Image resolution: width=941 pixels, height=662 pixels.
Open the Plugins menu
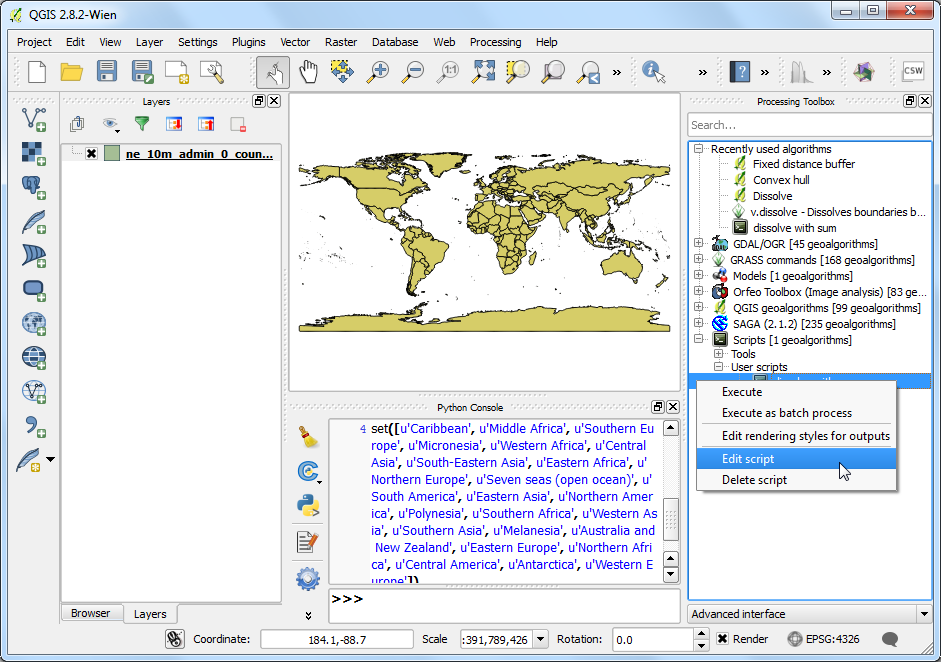pyautogui.click(x=248, y=42)
